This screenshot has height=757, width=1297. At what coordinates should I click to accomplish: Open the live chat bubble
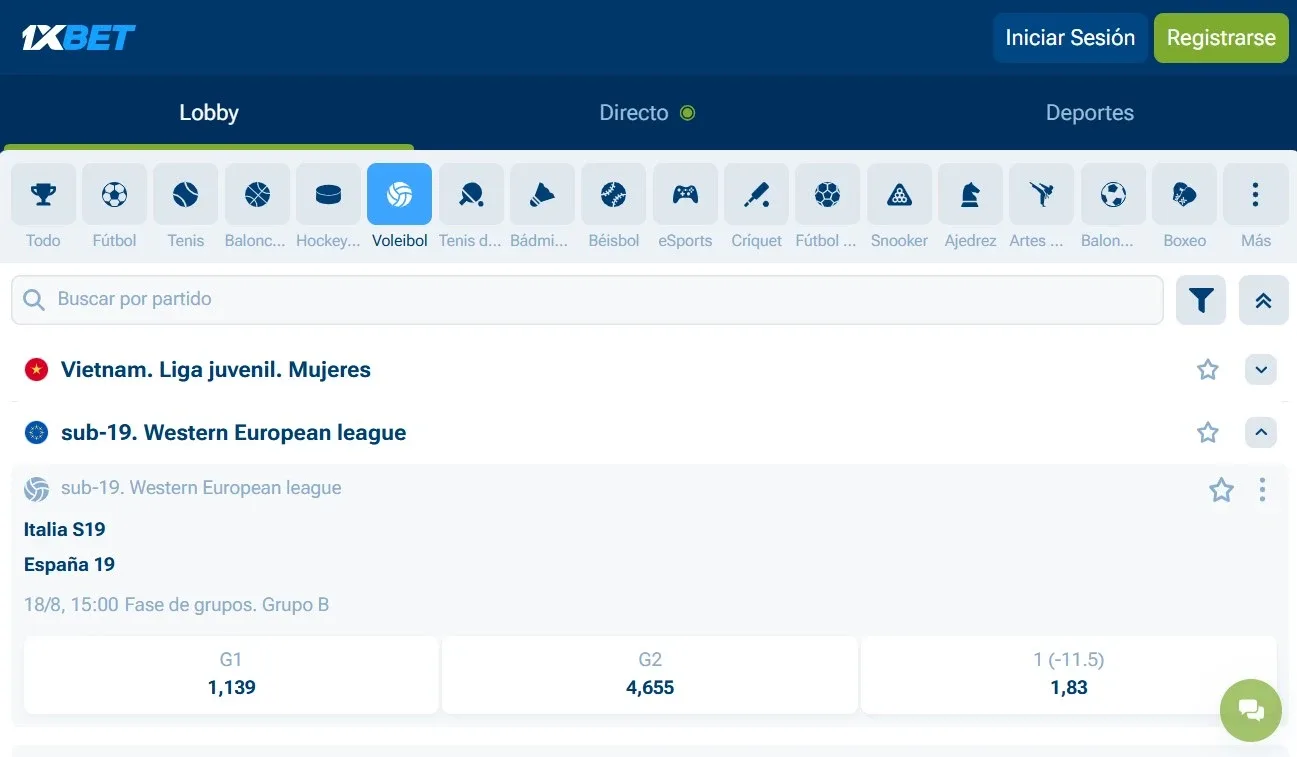click(x=1251, y=710)
